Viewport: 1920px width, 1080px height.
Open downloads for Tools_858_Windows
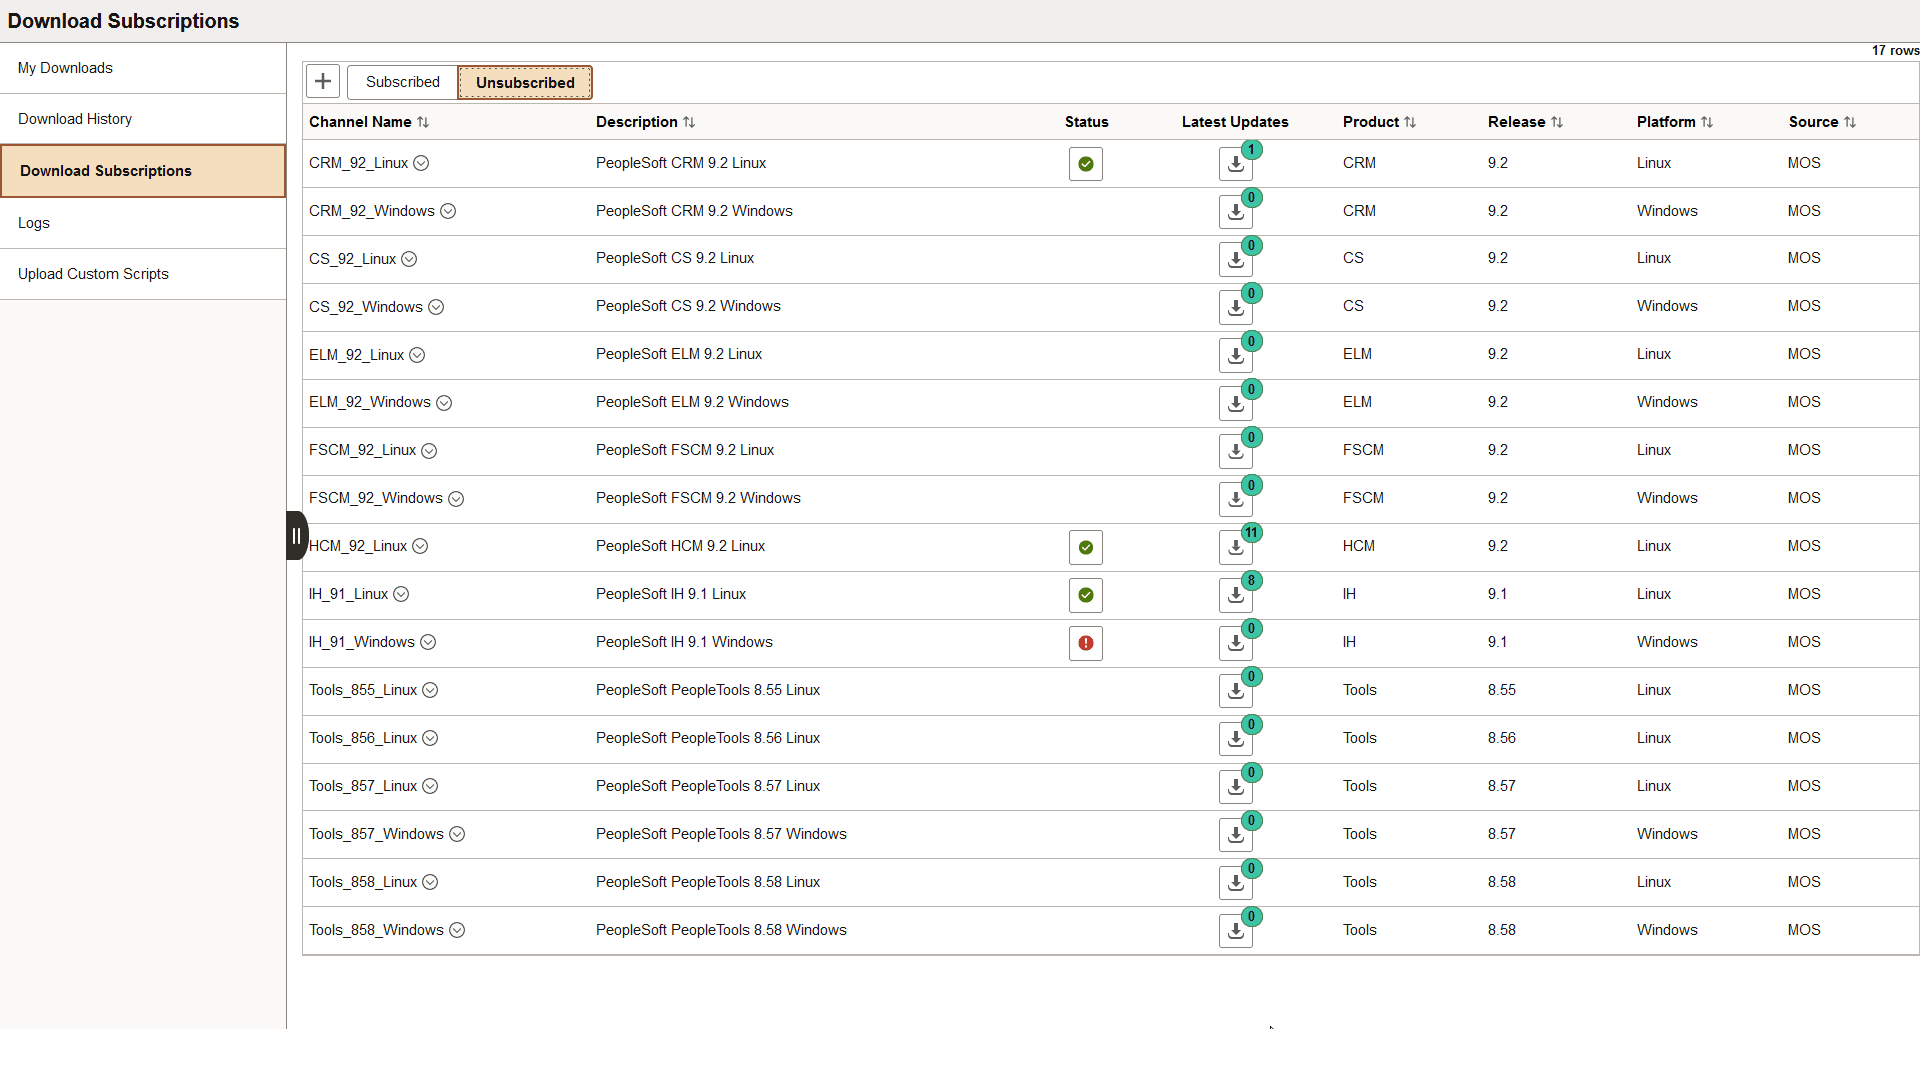1236,930
